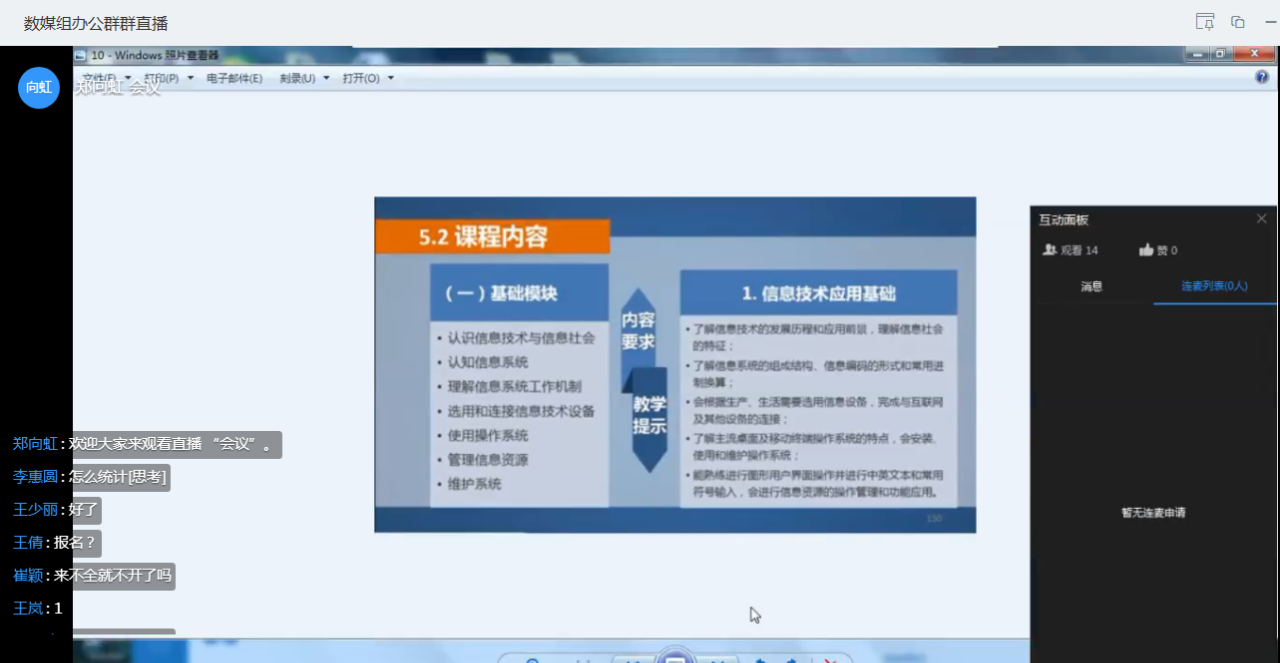Click the screen-share icon in the title bar
Image resolution: width=1280 pixels, height=663 pixels.
(x=1205, y=22)
